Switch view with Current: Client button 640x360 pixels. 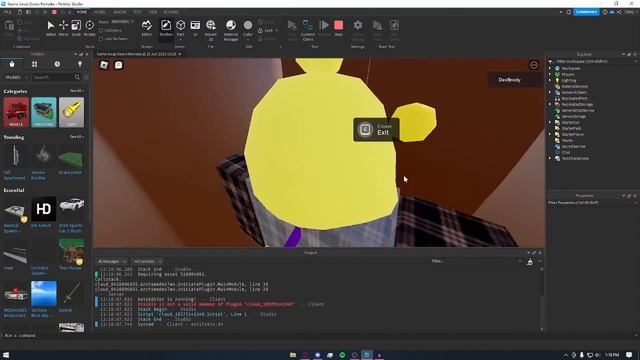click(308, 30)
